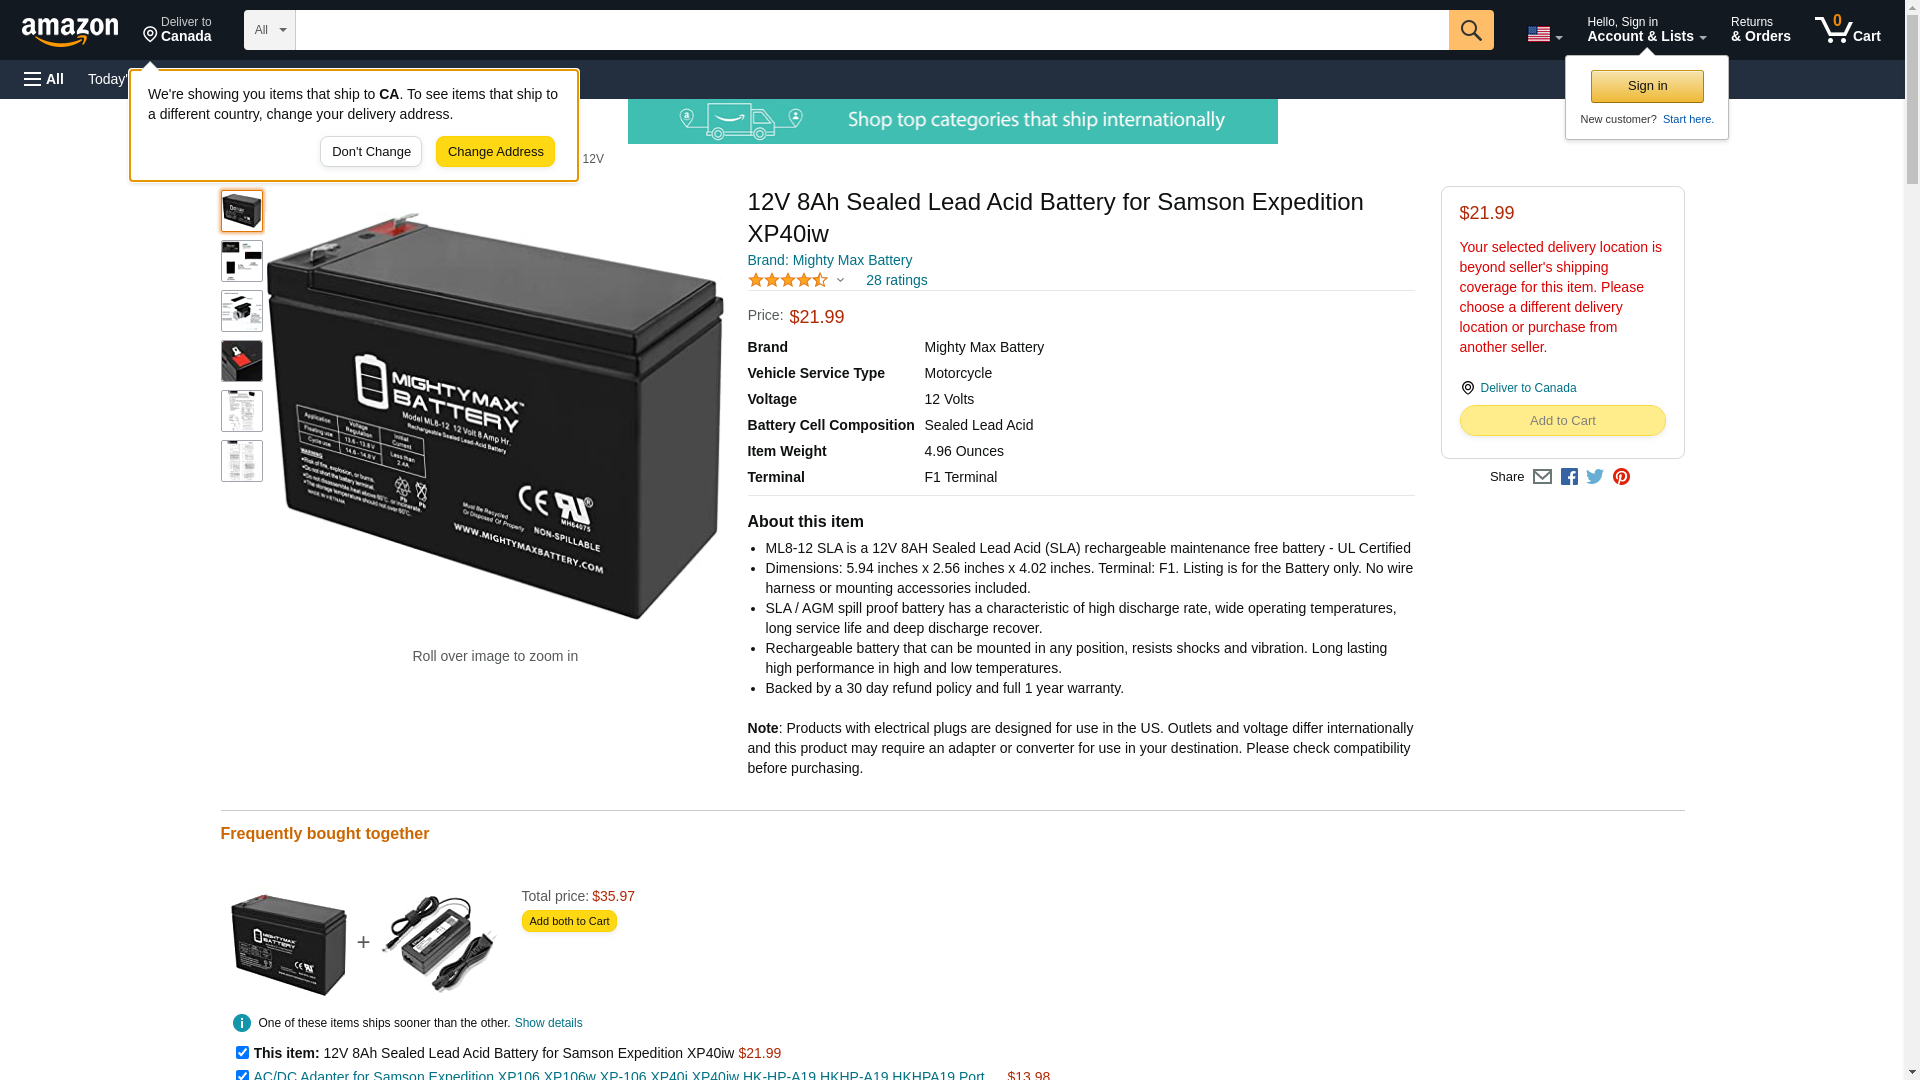
Task: Share product on Pinterest icon
Action: tap(1621, 477)
